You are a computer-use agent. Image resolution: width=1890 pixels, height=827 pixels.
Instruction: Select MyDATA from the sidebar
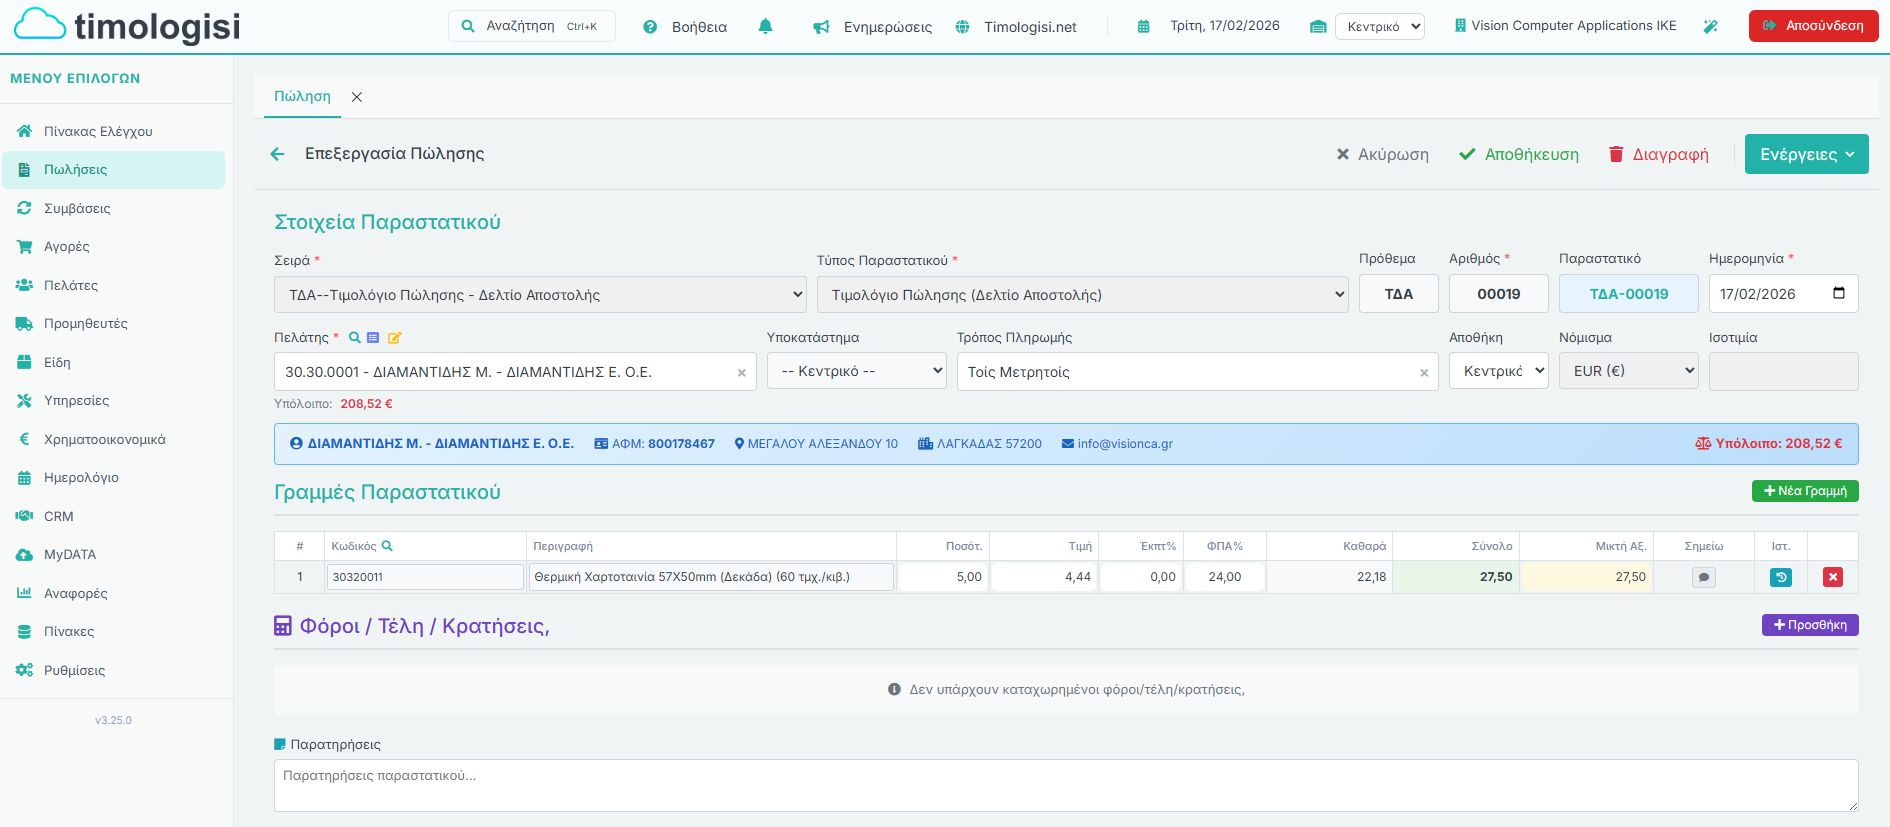click(x=70, y=554)
